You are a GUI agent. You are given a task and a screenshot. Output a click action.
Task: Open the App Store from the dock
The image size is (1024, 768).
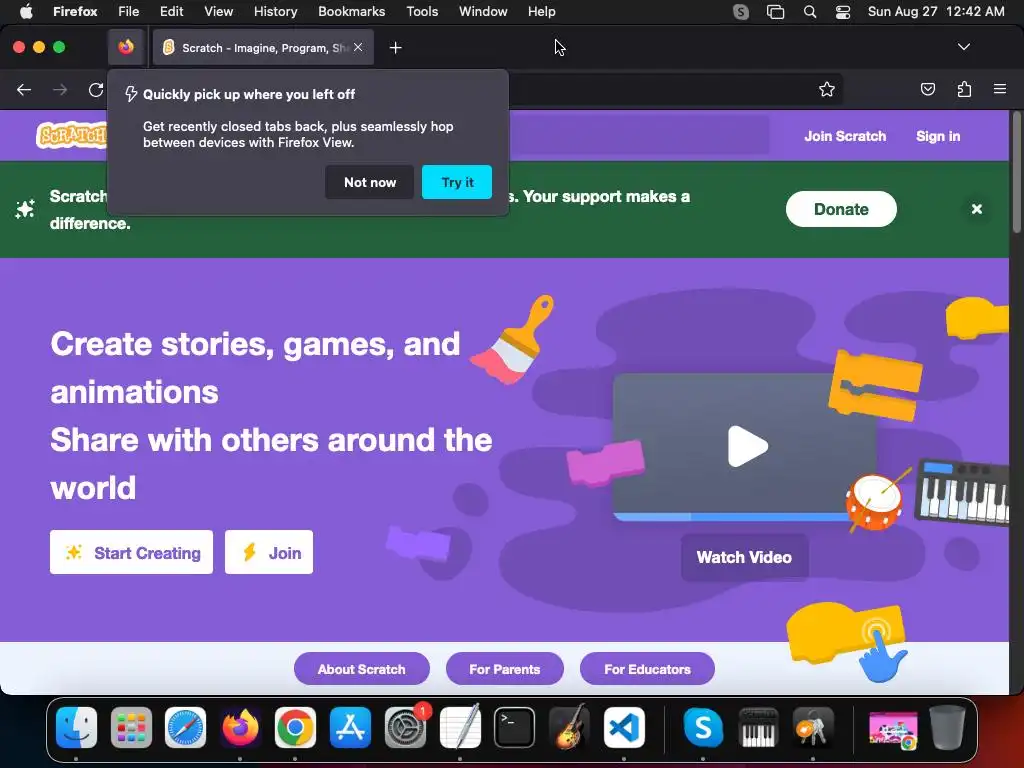coord(350,727)
